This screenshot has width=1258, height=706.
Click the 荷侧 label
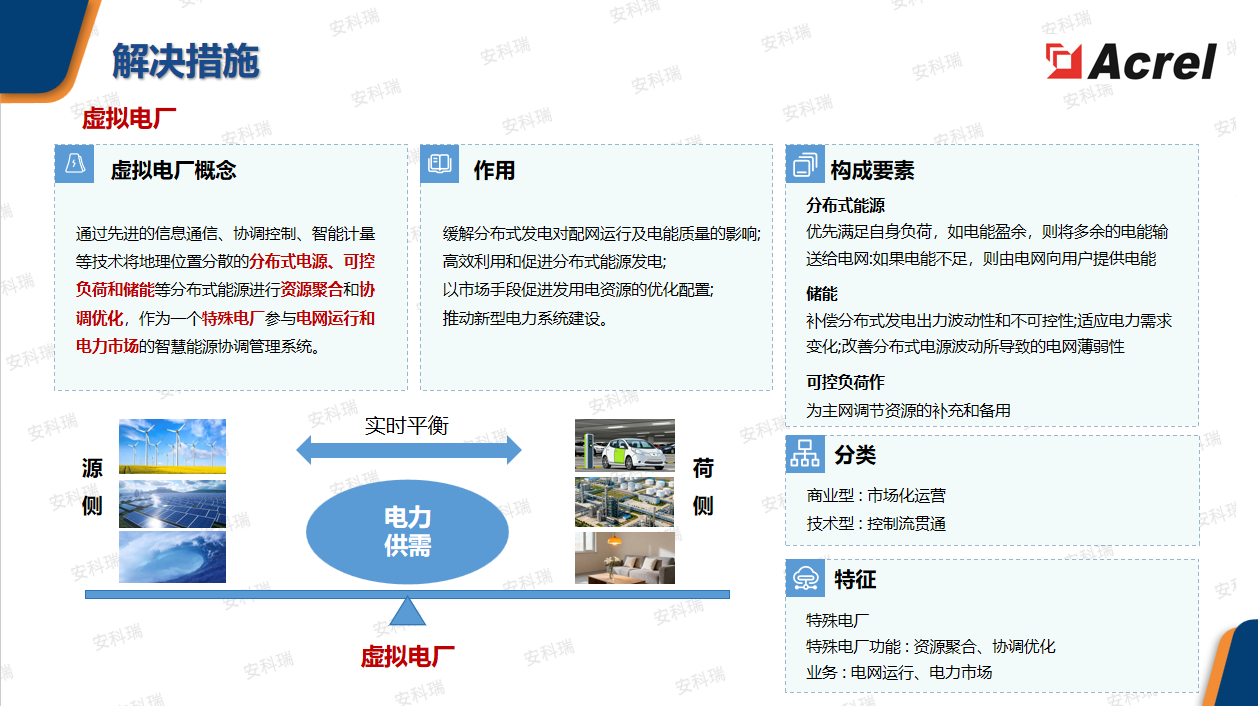point(703,487)
